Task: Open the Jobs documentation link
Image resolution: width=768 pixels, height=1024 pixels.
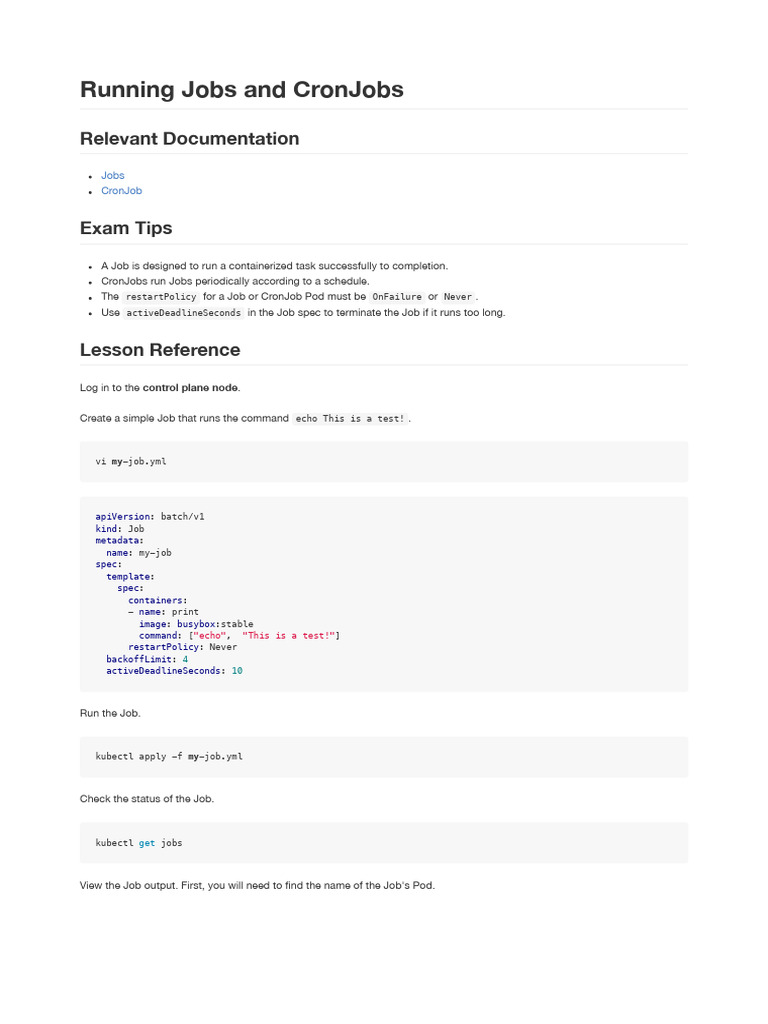Action: pyautogui.click(x=112, y=175)
